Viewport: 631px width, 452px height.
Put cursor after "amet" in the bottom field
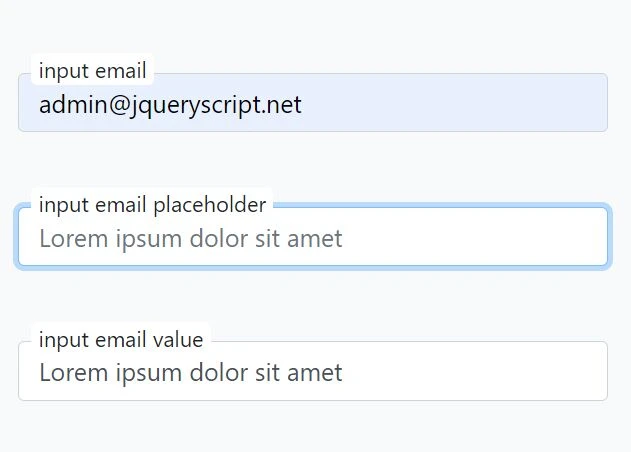[x=344, y=373]
